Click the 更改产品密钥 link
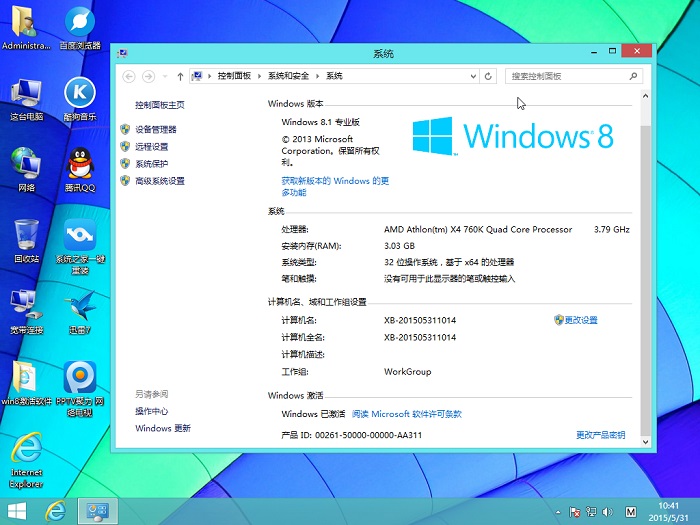 tap(600, 435)
